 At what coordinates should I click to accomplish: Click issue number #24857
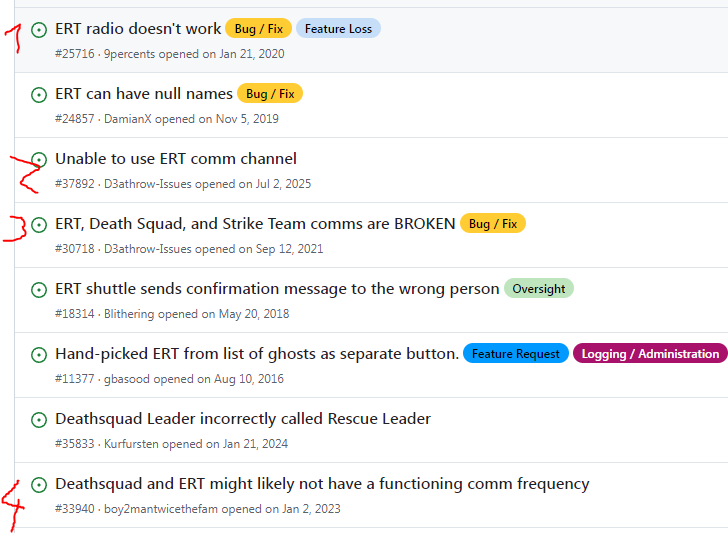coord(75,119)
